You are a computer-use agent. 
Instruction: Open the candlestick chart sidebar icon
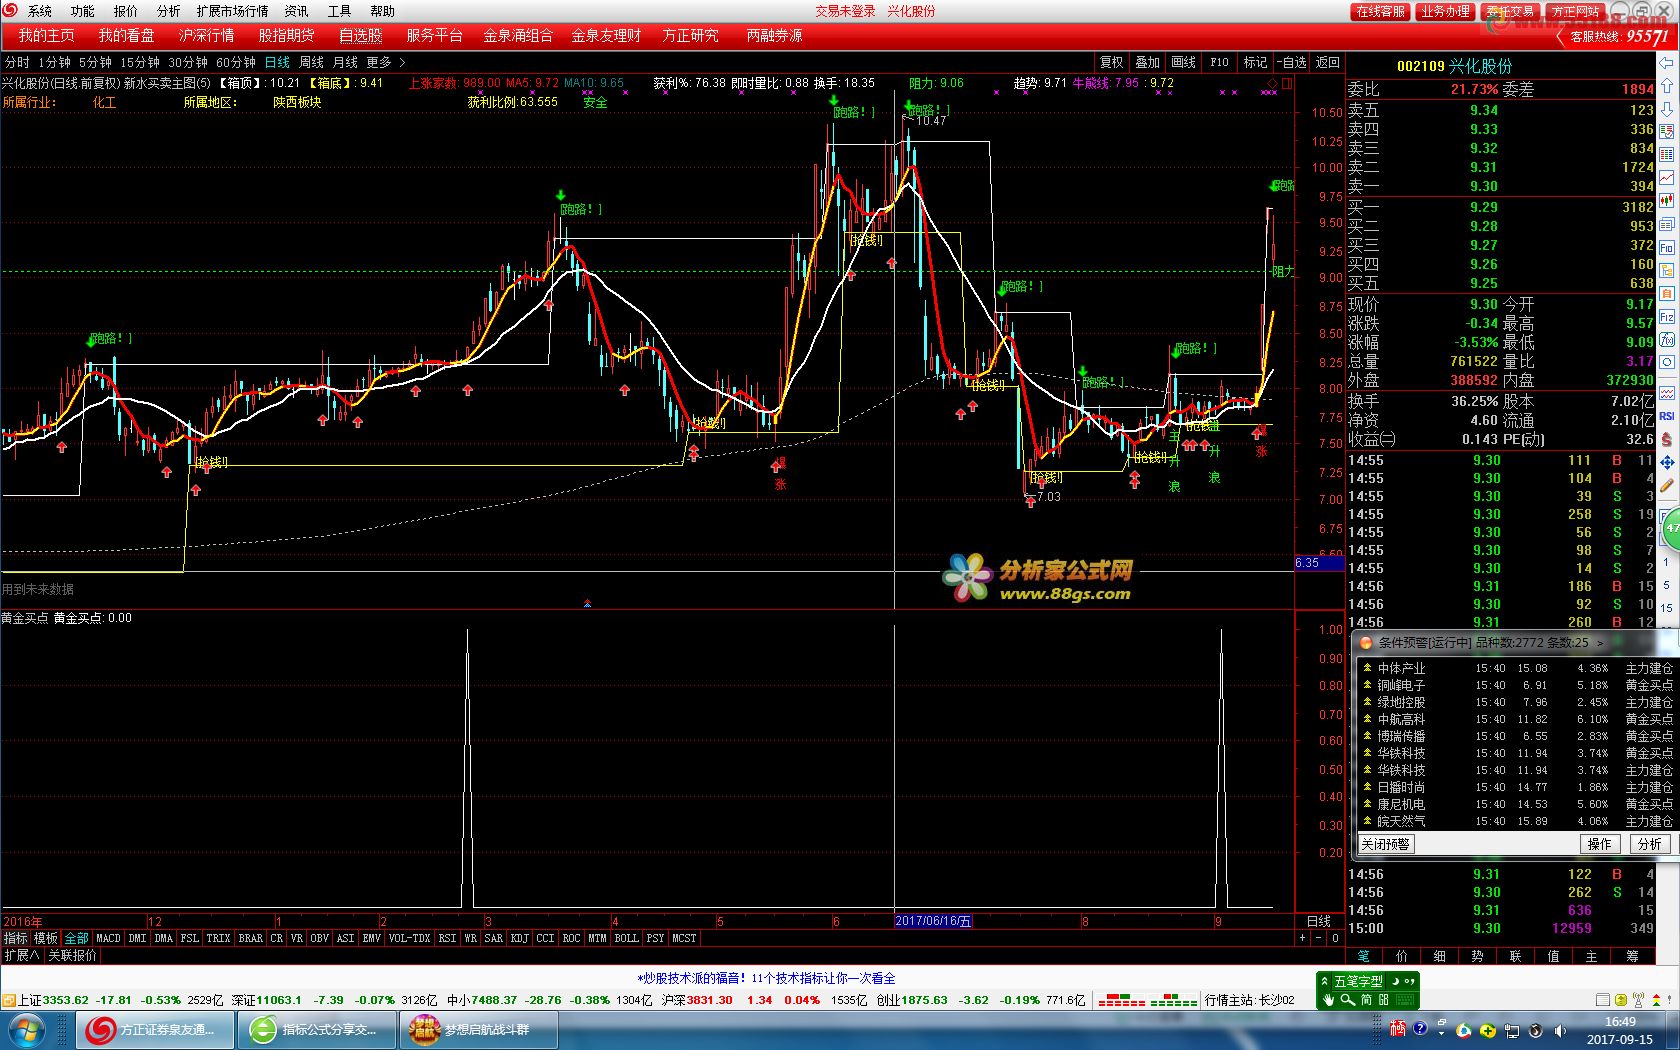pyautogui.click(x=1667, y=200)
